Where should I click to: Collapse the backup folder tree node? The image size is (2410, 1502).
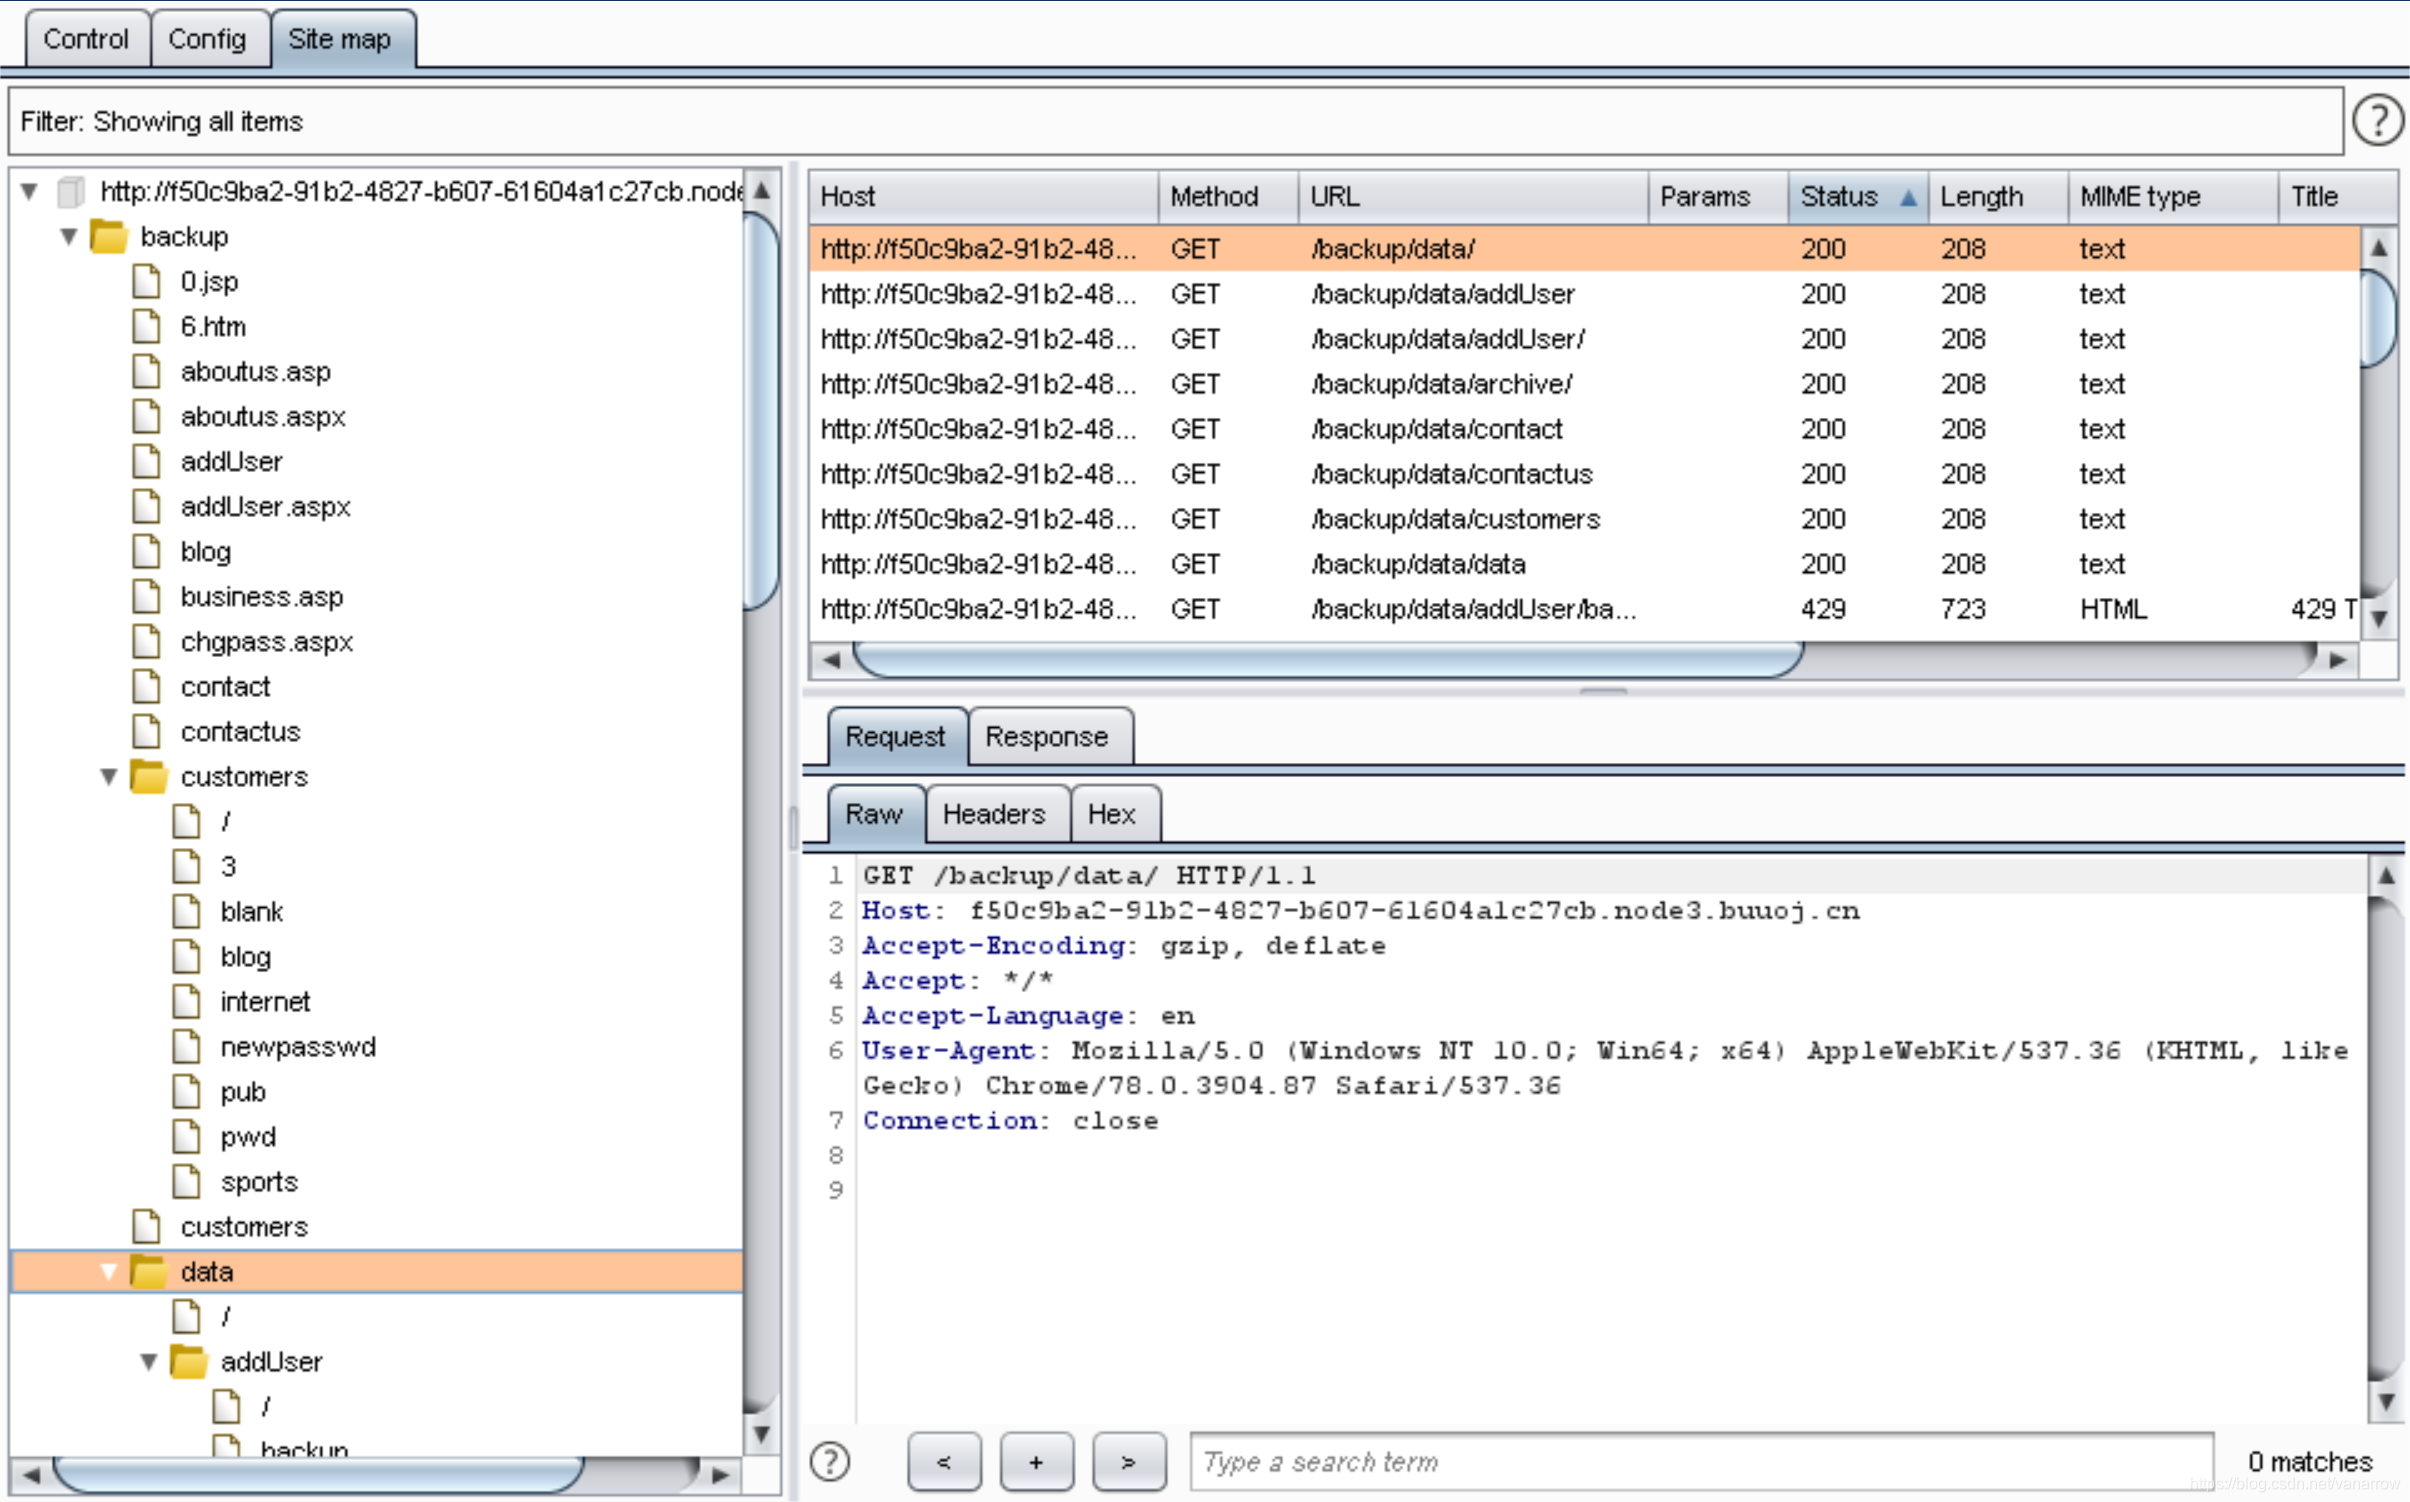pos(68,237)
